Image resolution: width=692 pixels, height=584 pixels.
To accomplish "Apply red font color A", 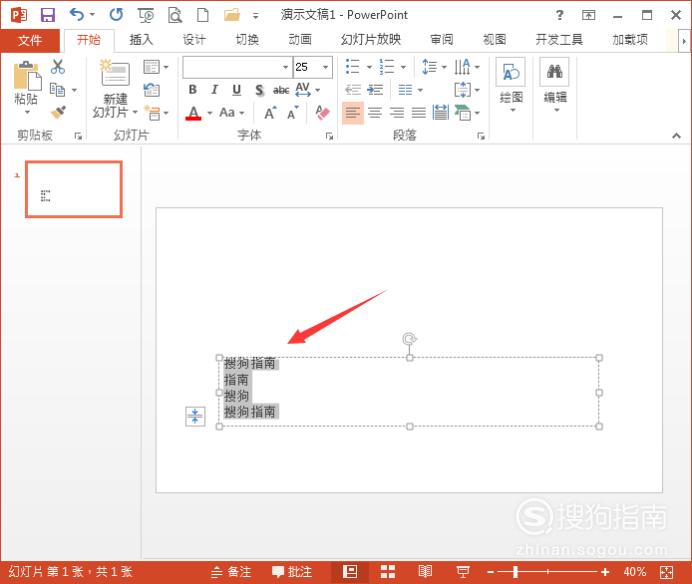I will 193,113.
